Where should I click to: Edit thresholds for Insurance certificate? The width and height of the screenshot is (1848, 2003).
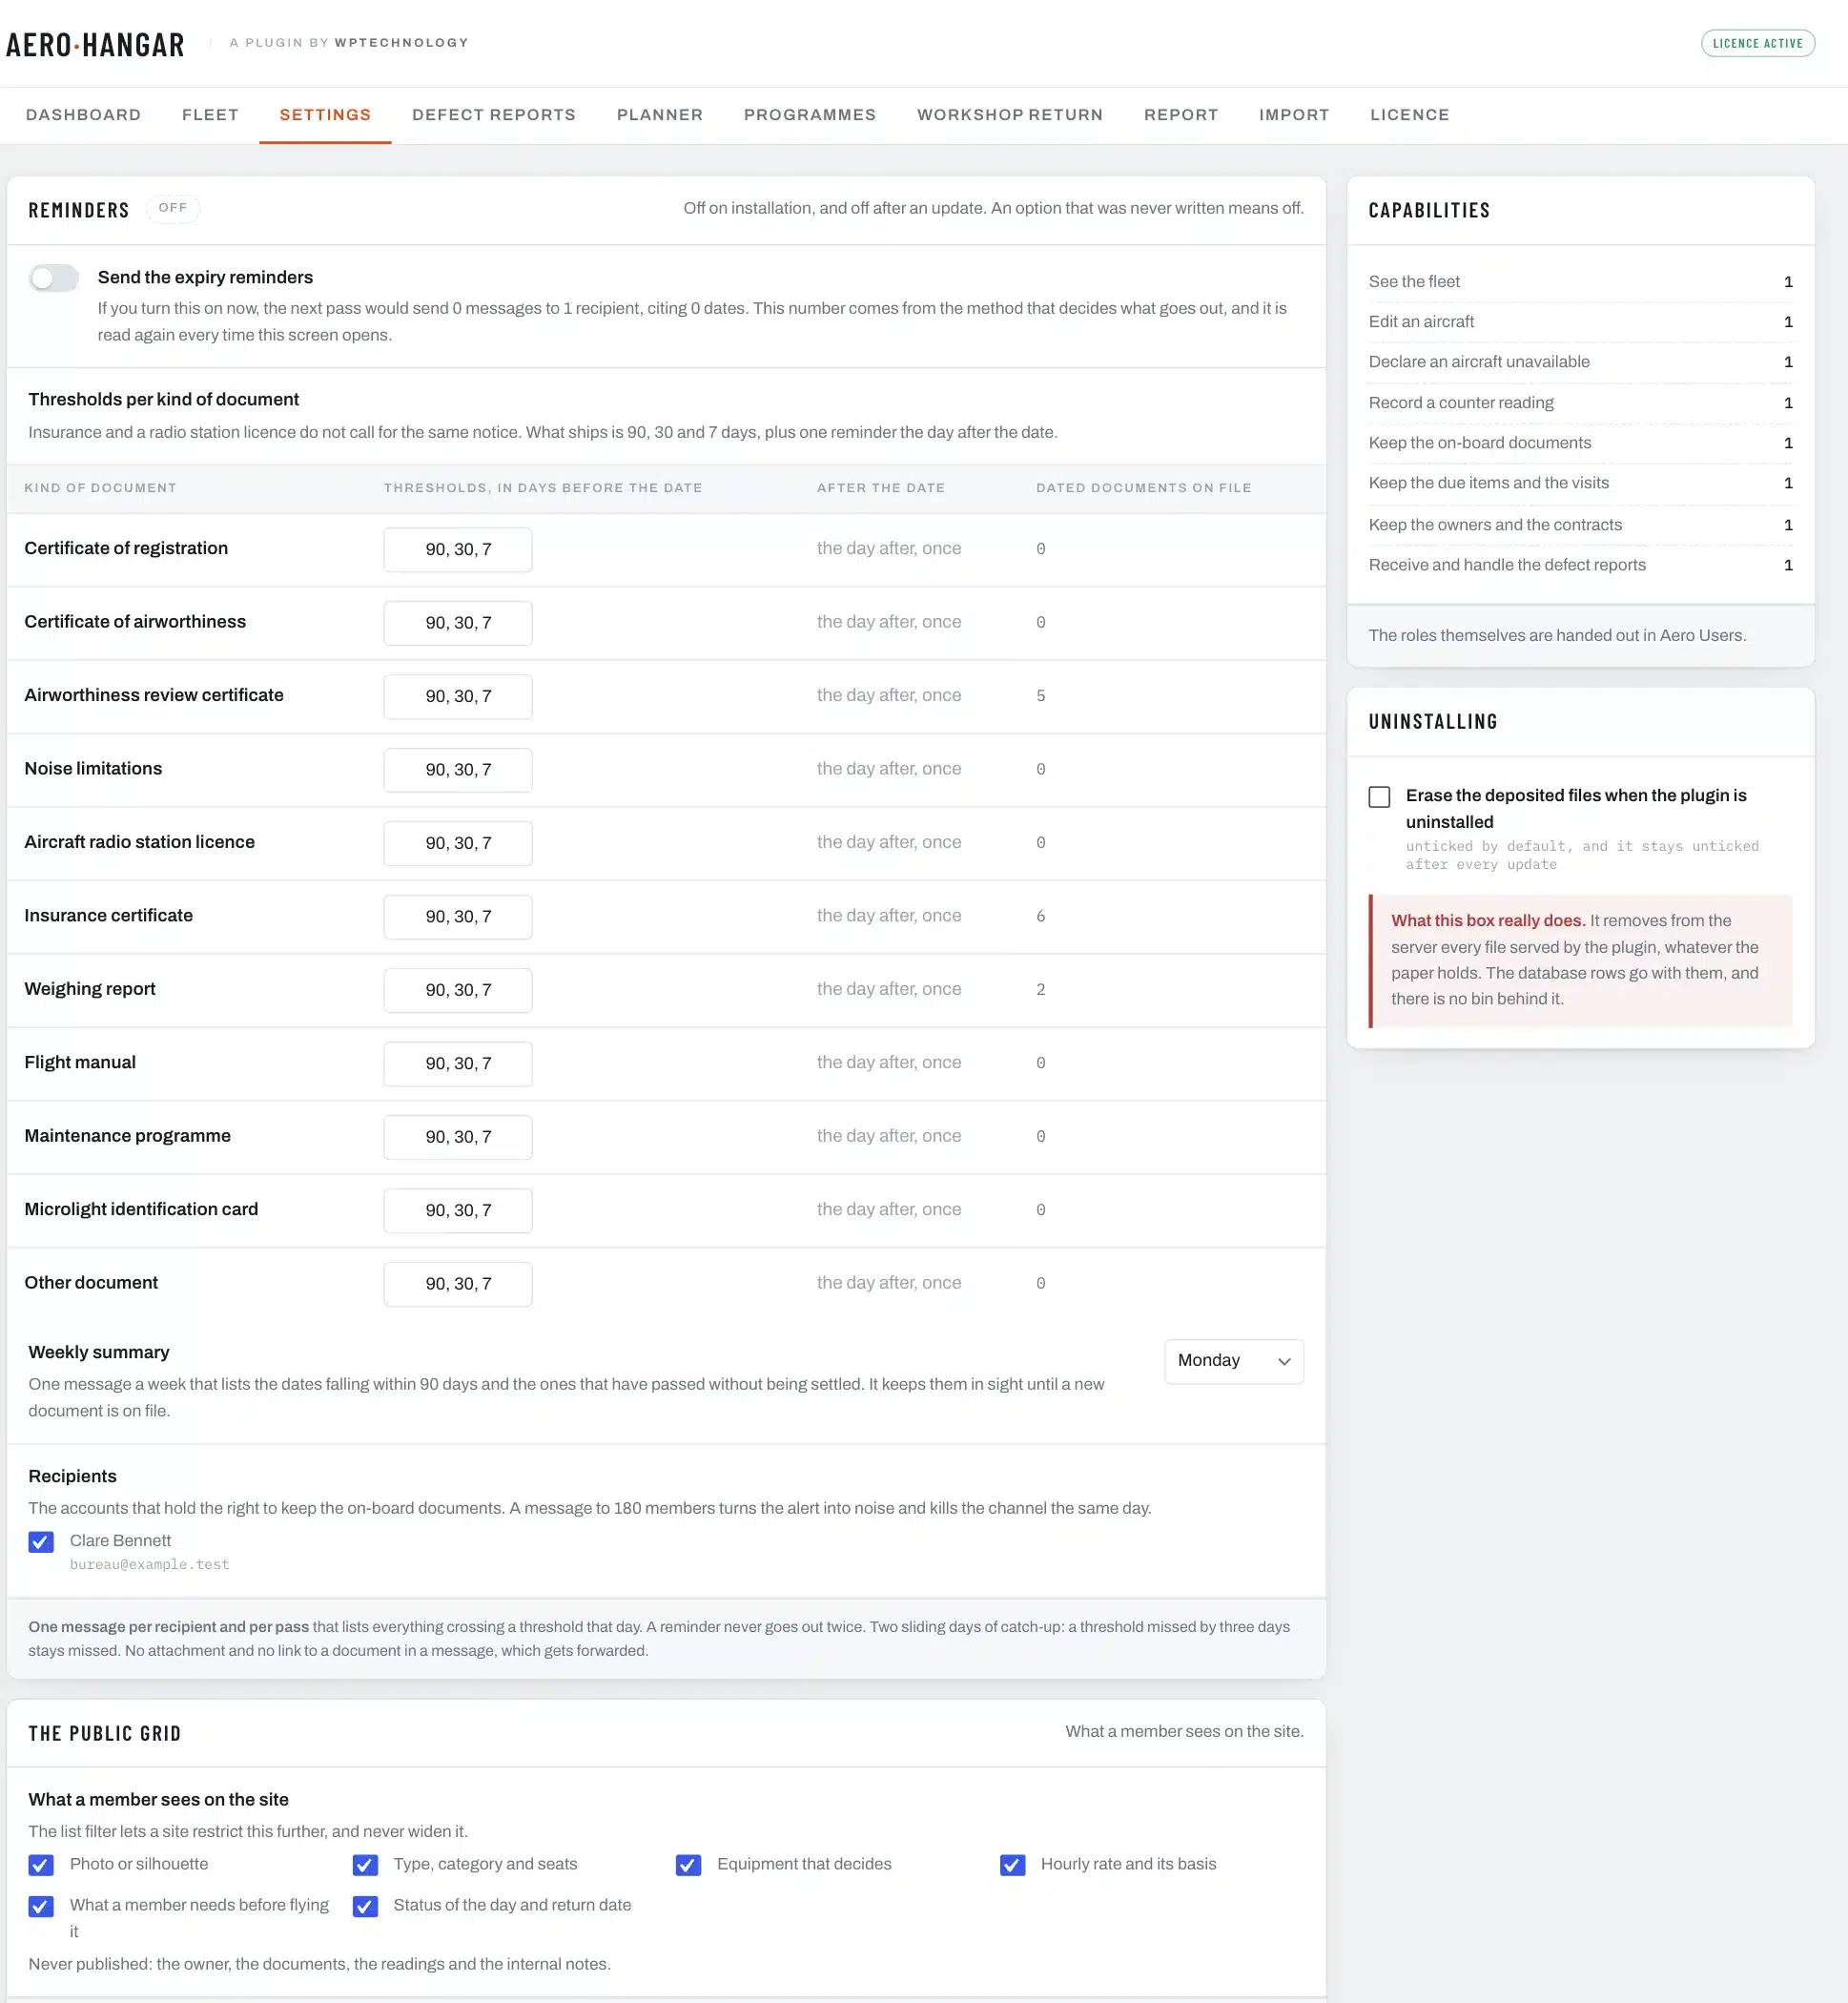[x=458, y=917]
